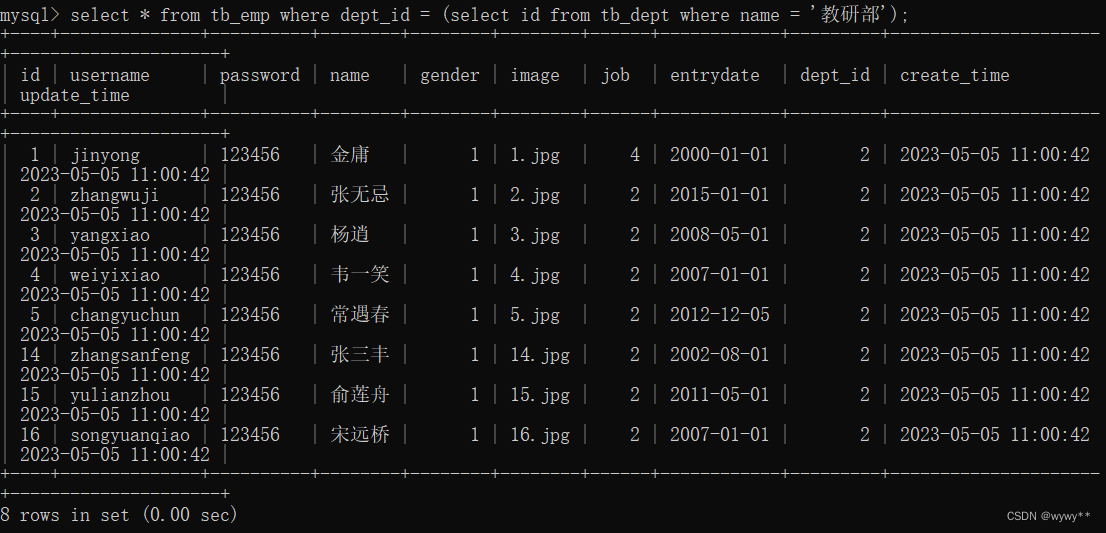Click image value '15.jpg'
Screen dimensions: 1106x533
[540, 395]
